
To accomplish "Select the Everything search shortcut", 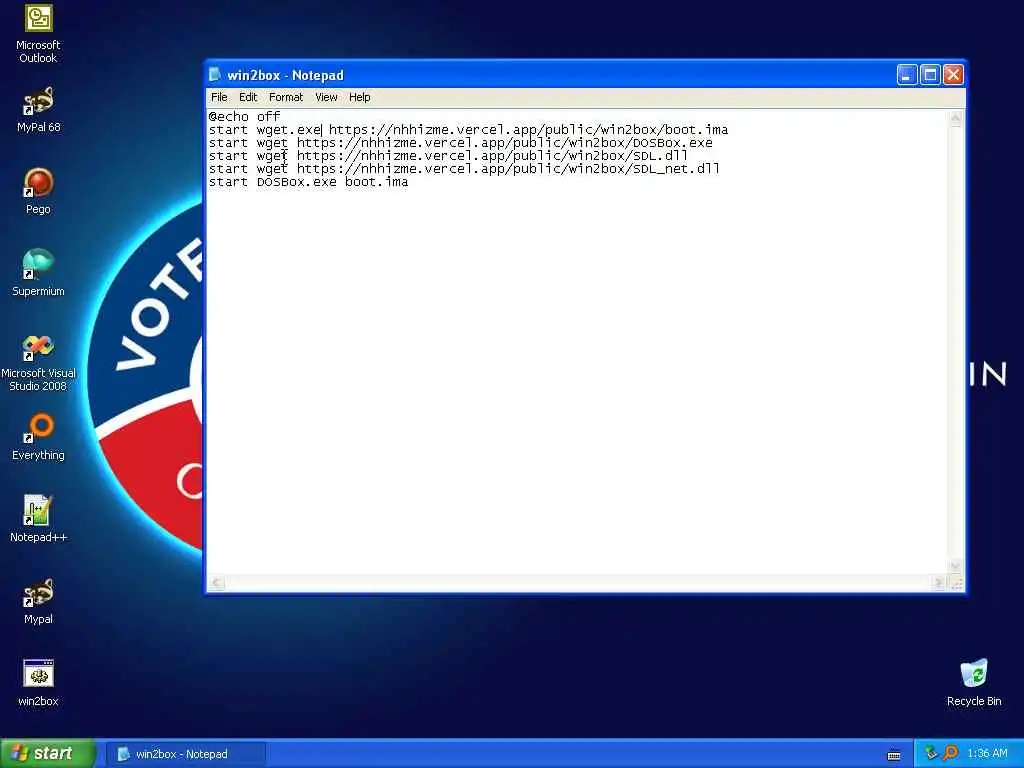I will 38,438.
